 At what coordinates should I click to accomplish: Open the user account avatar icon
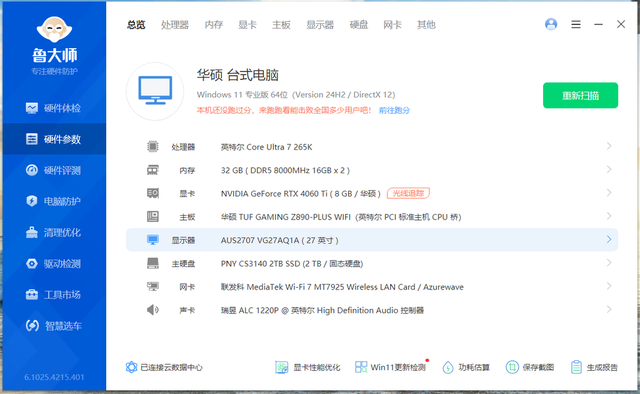551,24
